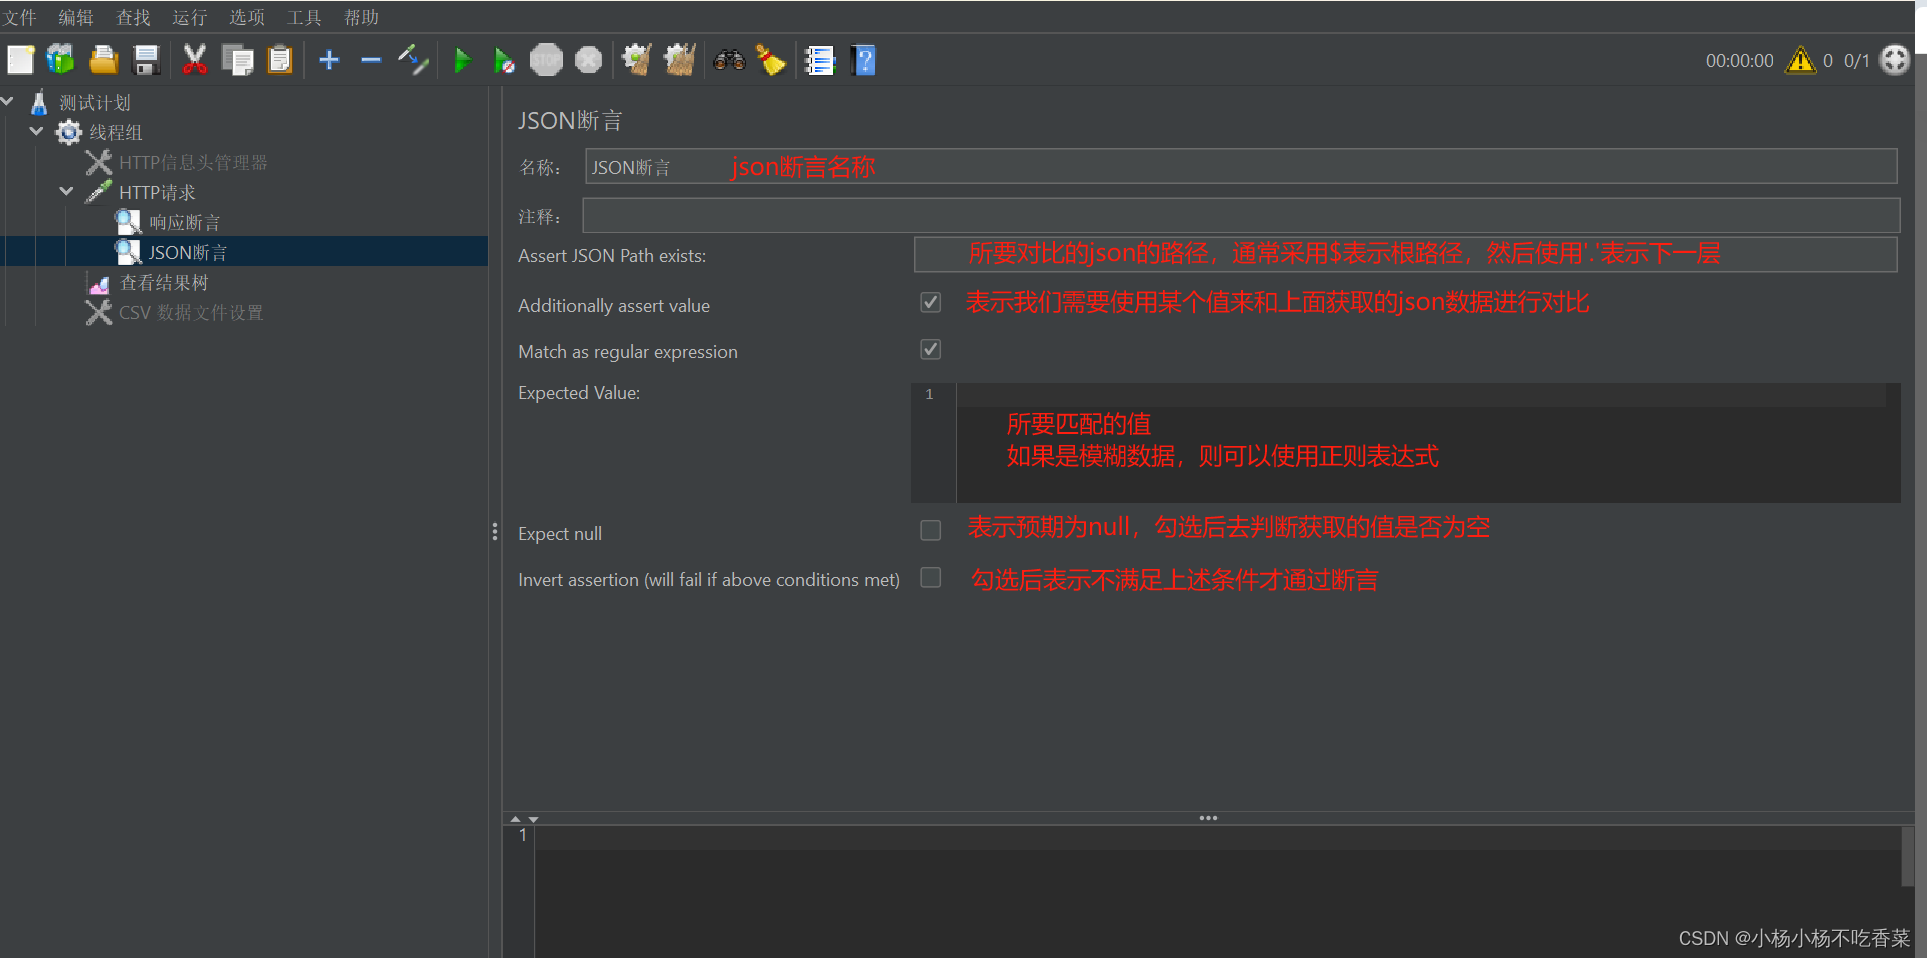Screen dimensions: 1927x958
Task: Collapse the 测试计划 tree node
Action: tap(8, 101)
